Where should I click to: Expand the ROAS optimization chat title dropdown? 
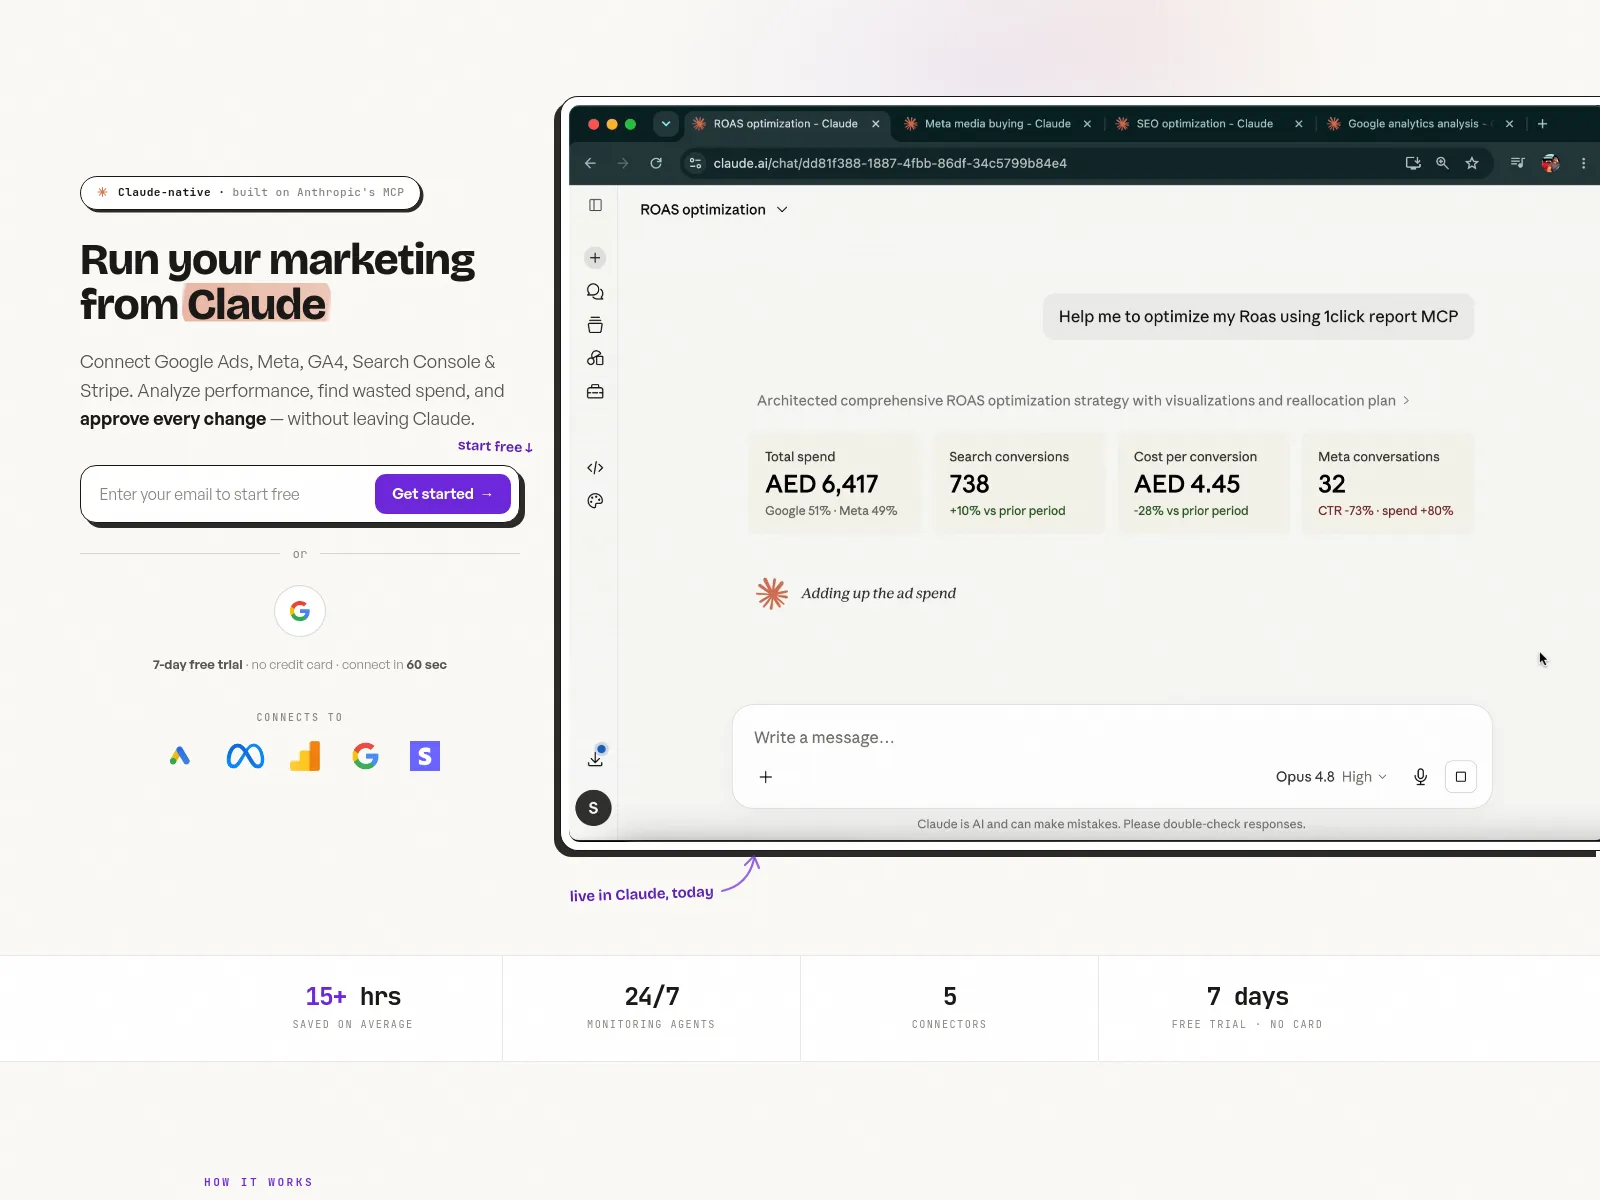(714, 210)
